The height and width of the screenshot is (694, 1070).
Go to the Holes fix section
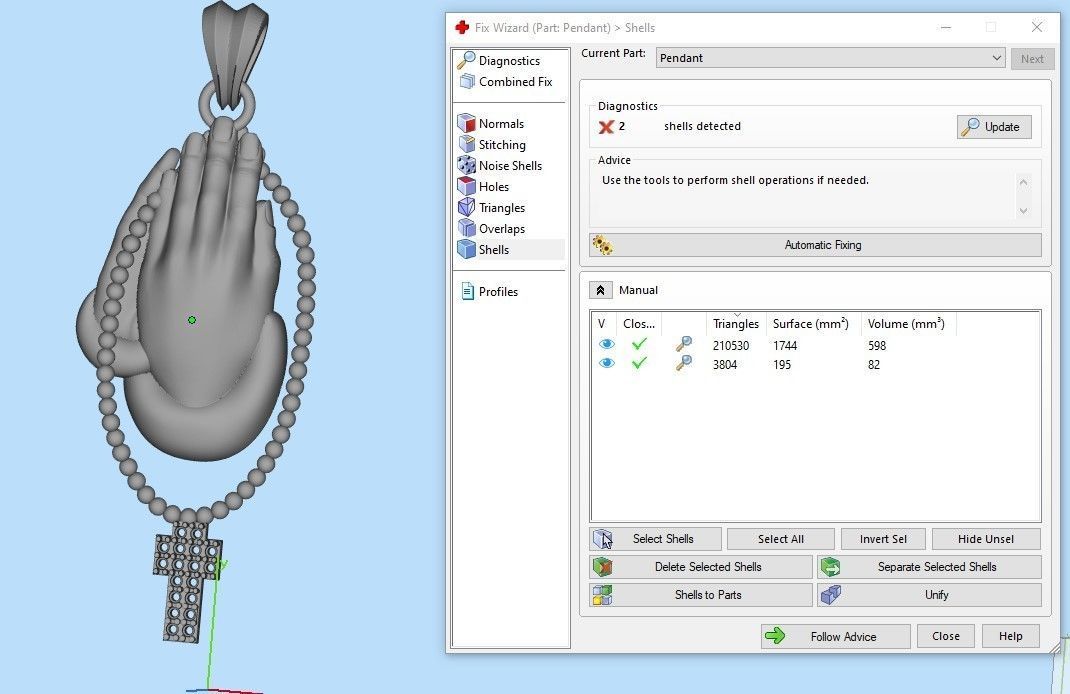click(x=493, y=187)
